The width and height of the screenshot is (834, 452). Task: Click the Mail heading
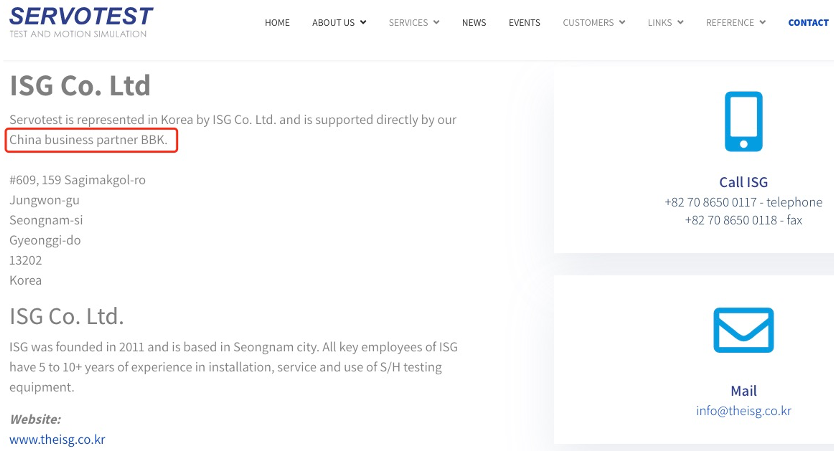744,391
